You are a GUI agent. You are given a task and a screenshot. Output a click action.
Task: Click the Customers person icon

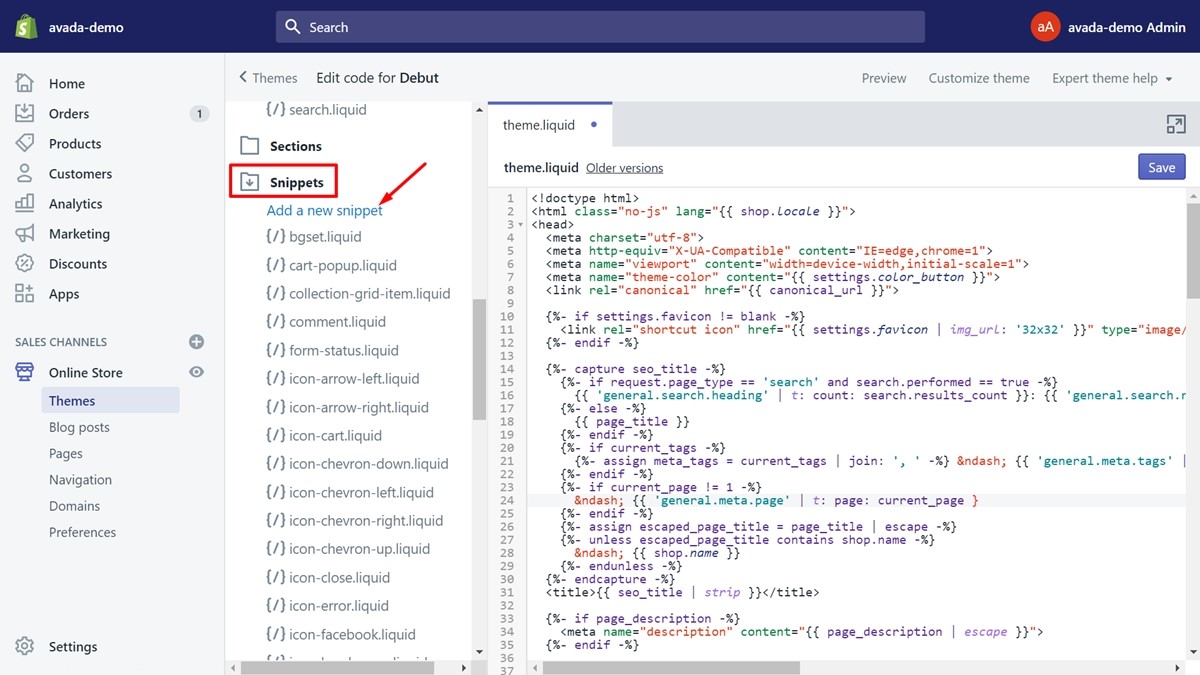[x=25, y=174]
